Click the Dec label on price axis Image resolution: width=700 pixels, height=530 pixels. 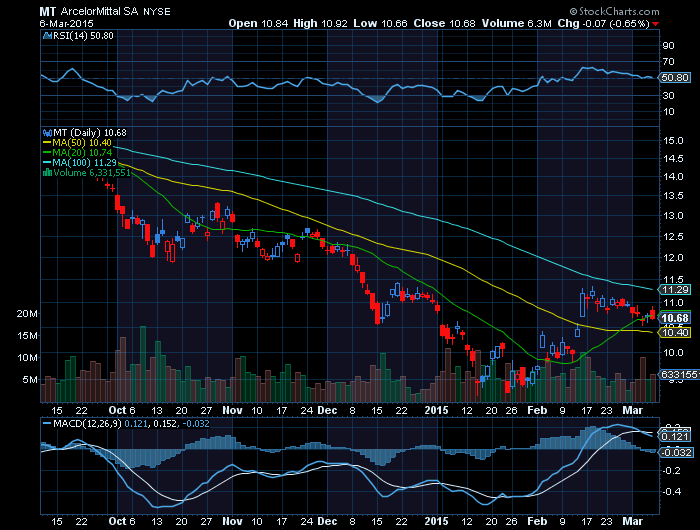click(x=327, y=410)
